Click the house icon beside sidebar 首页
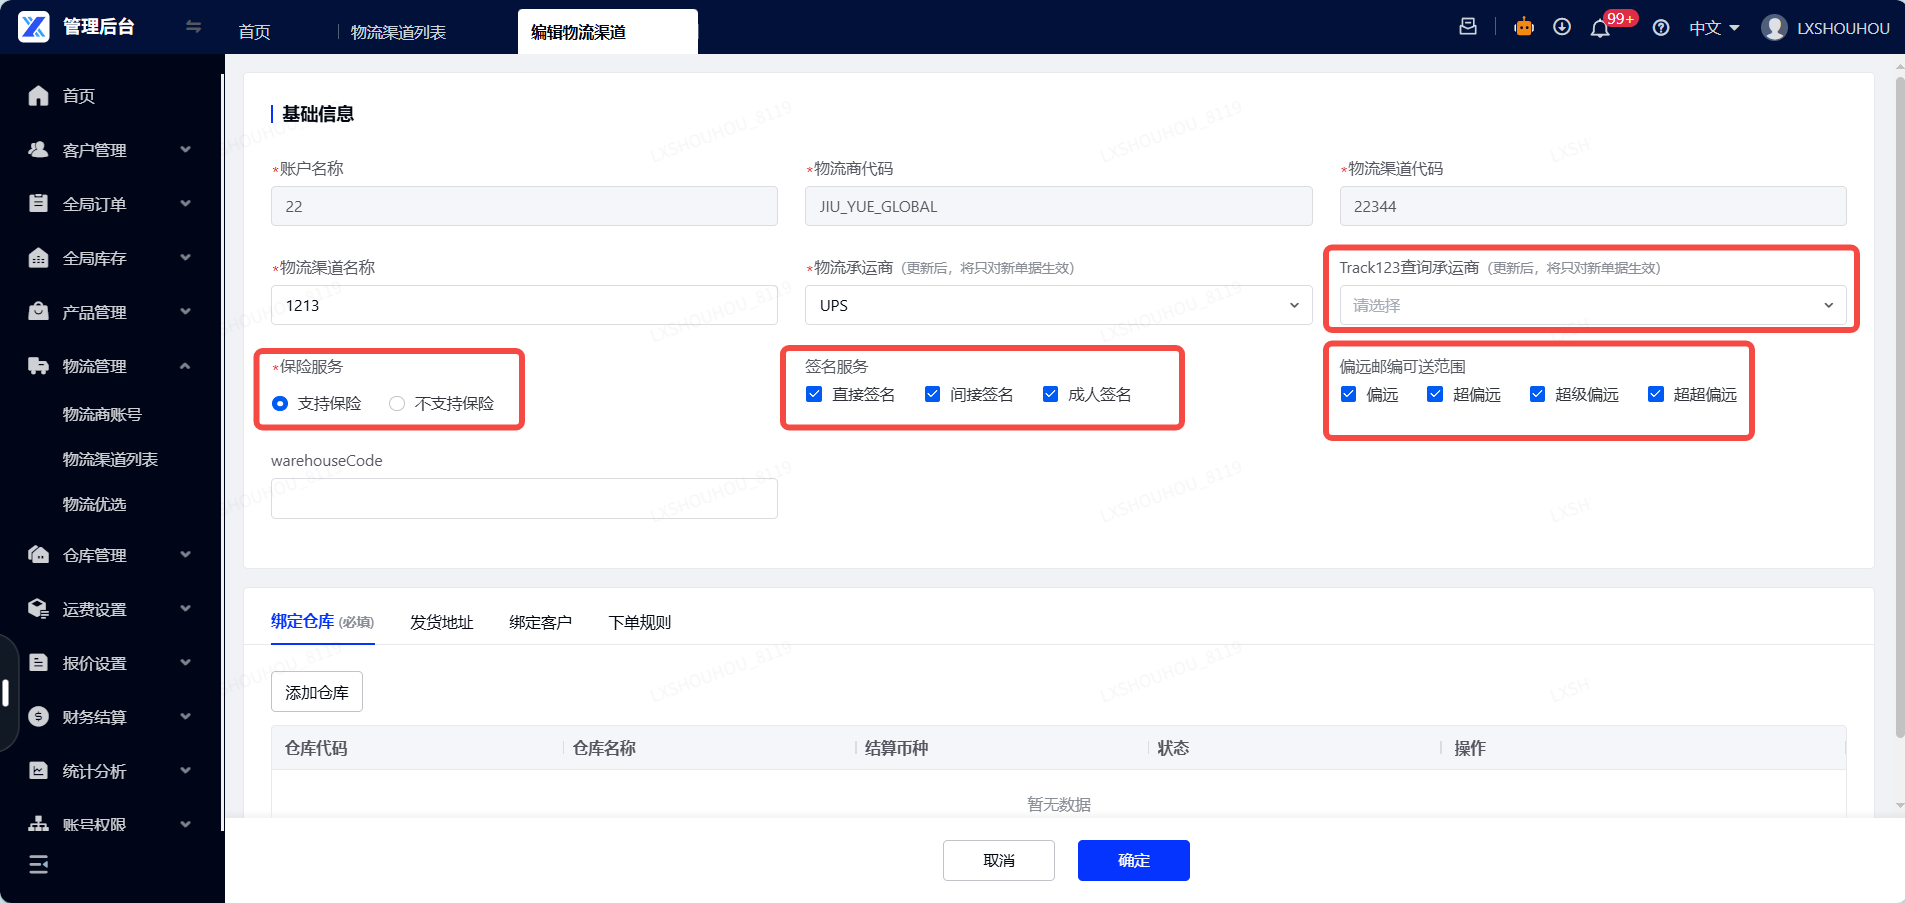The image size is (1905, 903). coord(39,96)
